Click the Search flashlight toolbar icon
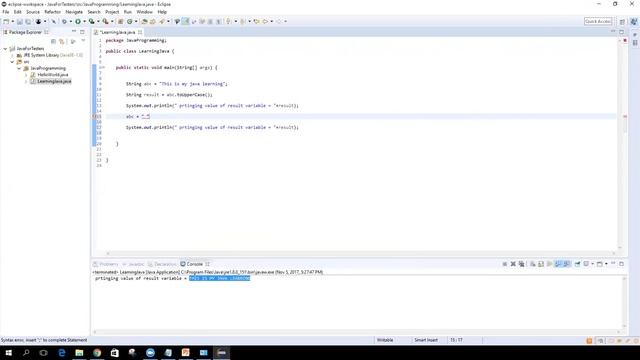Image resolution: width=640 pixels, height=360 pixels. (x=162, y=21)
